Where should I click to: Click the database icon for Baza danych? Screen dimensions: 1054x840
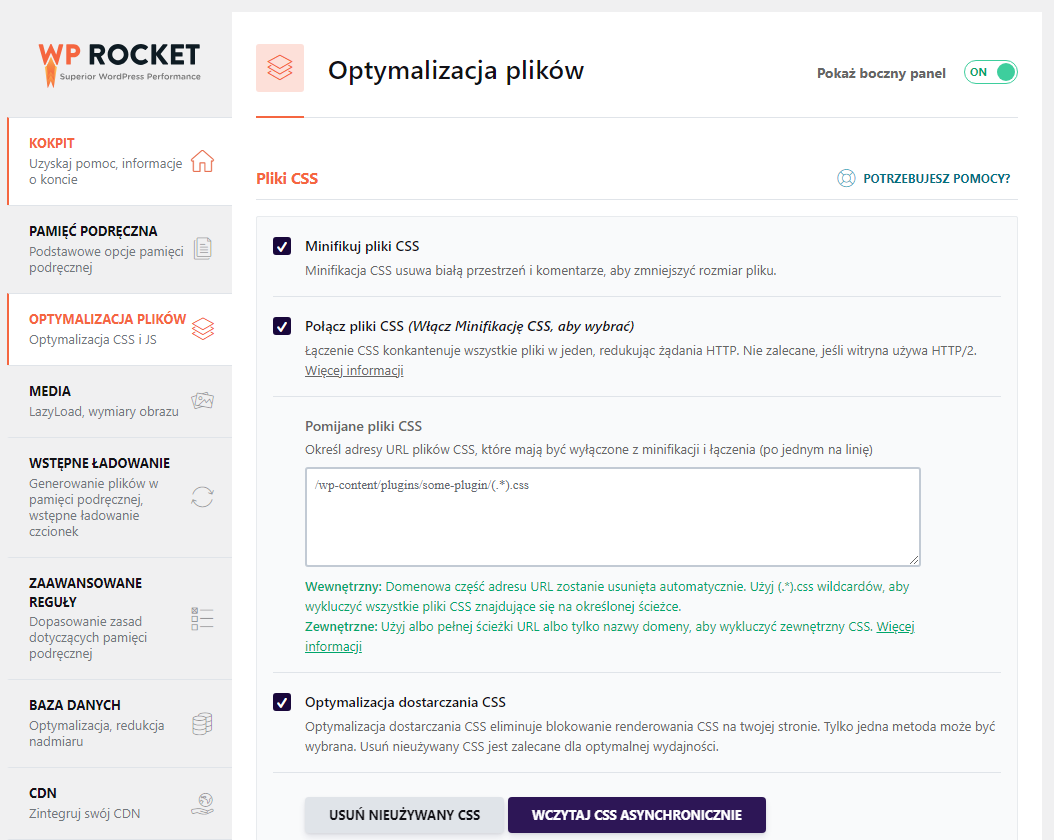click(x=202, y=723)
